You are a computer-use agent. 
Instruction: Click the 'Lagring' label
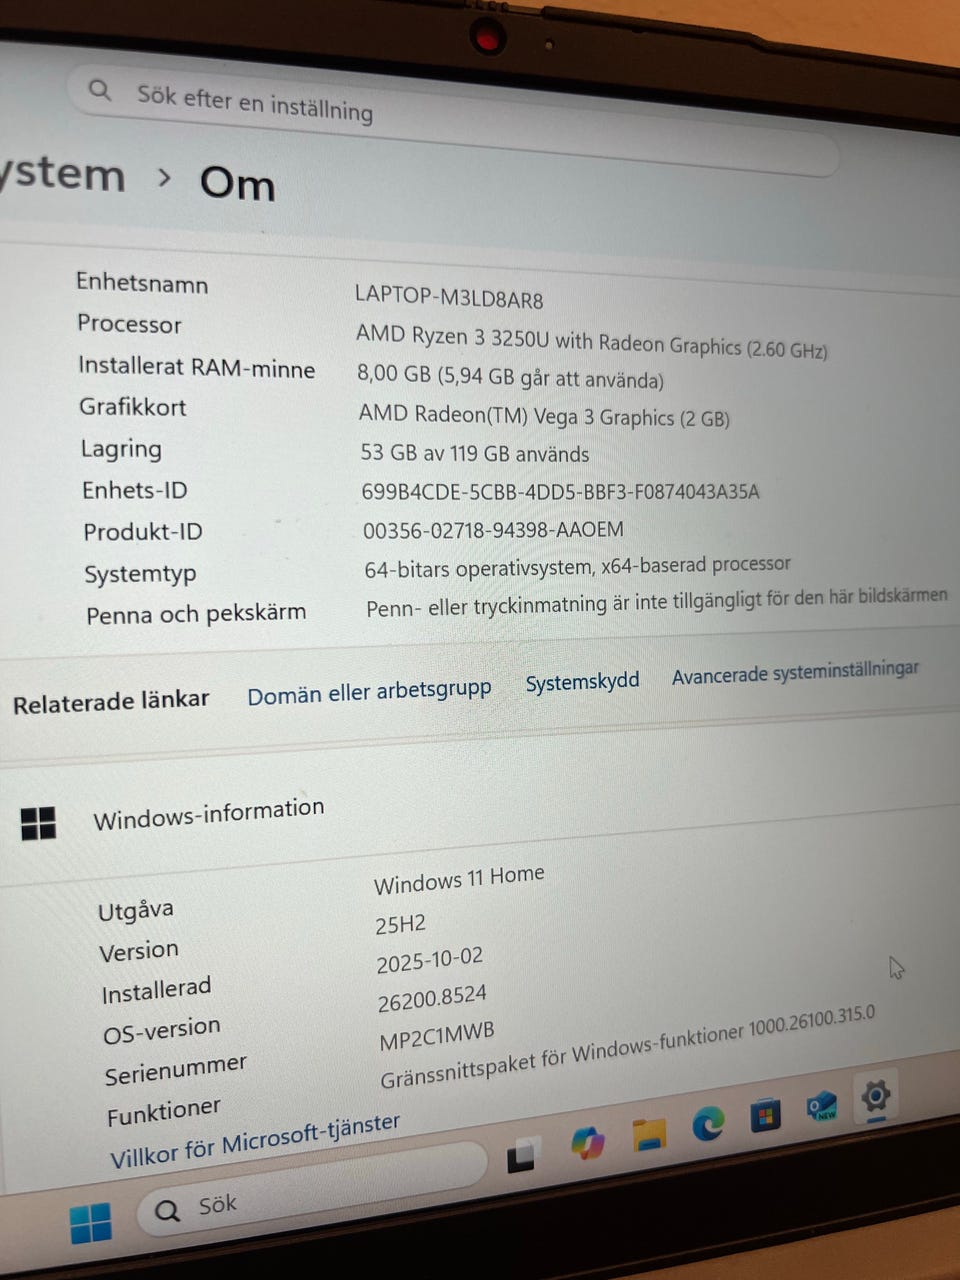[x=121, y=449]
